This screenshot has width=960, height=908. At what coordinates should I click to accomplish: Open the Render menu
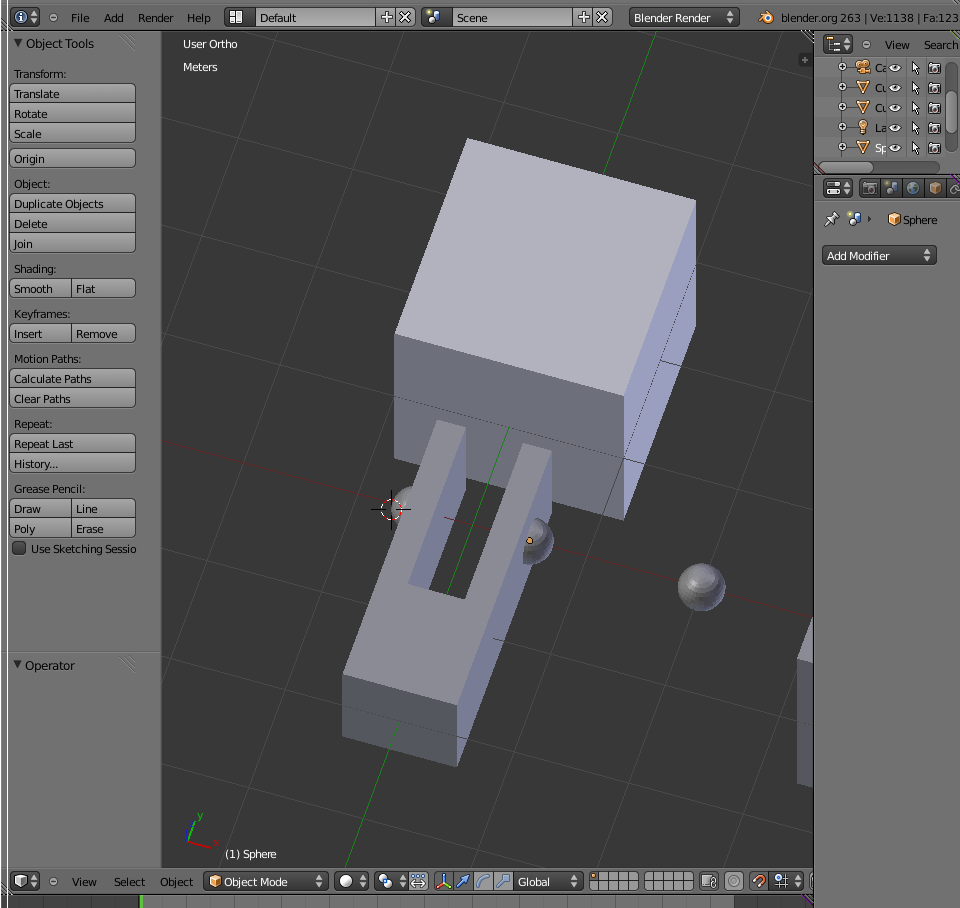pyautogui.click(x=155, y=17)
